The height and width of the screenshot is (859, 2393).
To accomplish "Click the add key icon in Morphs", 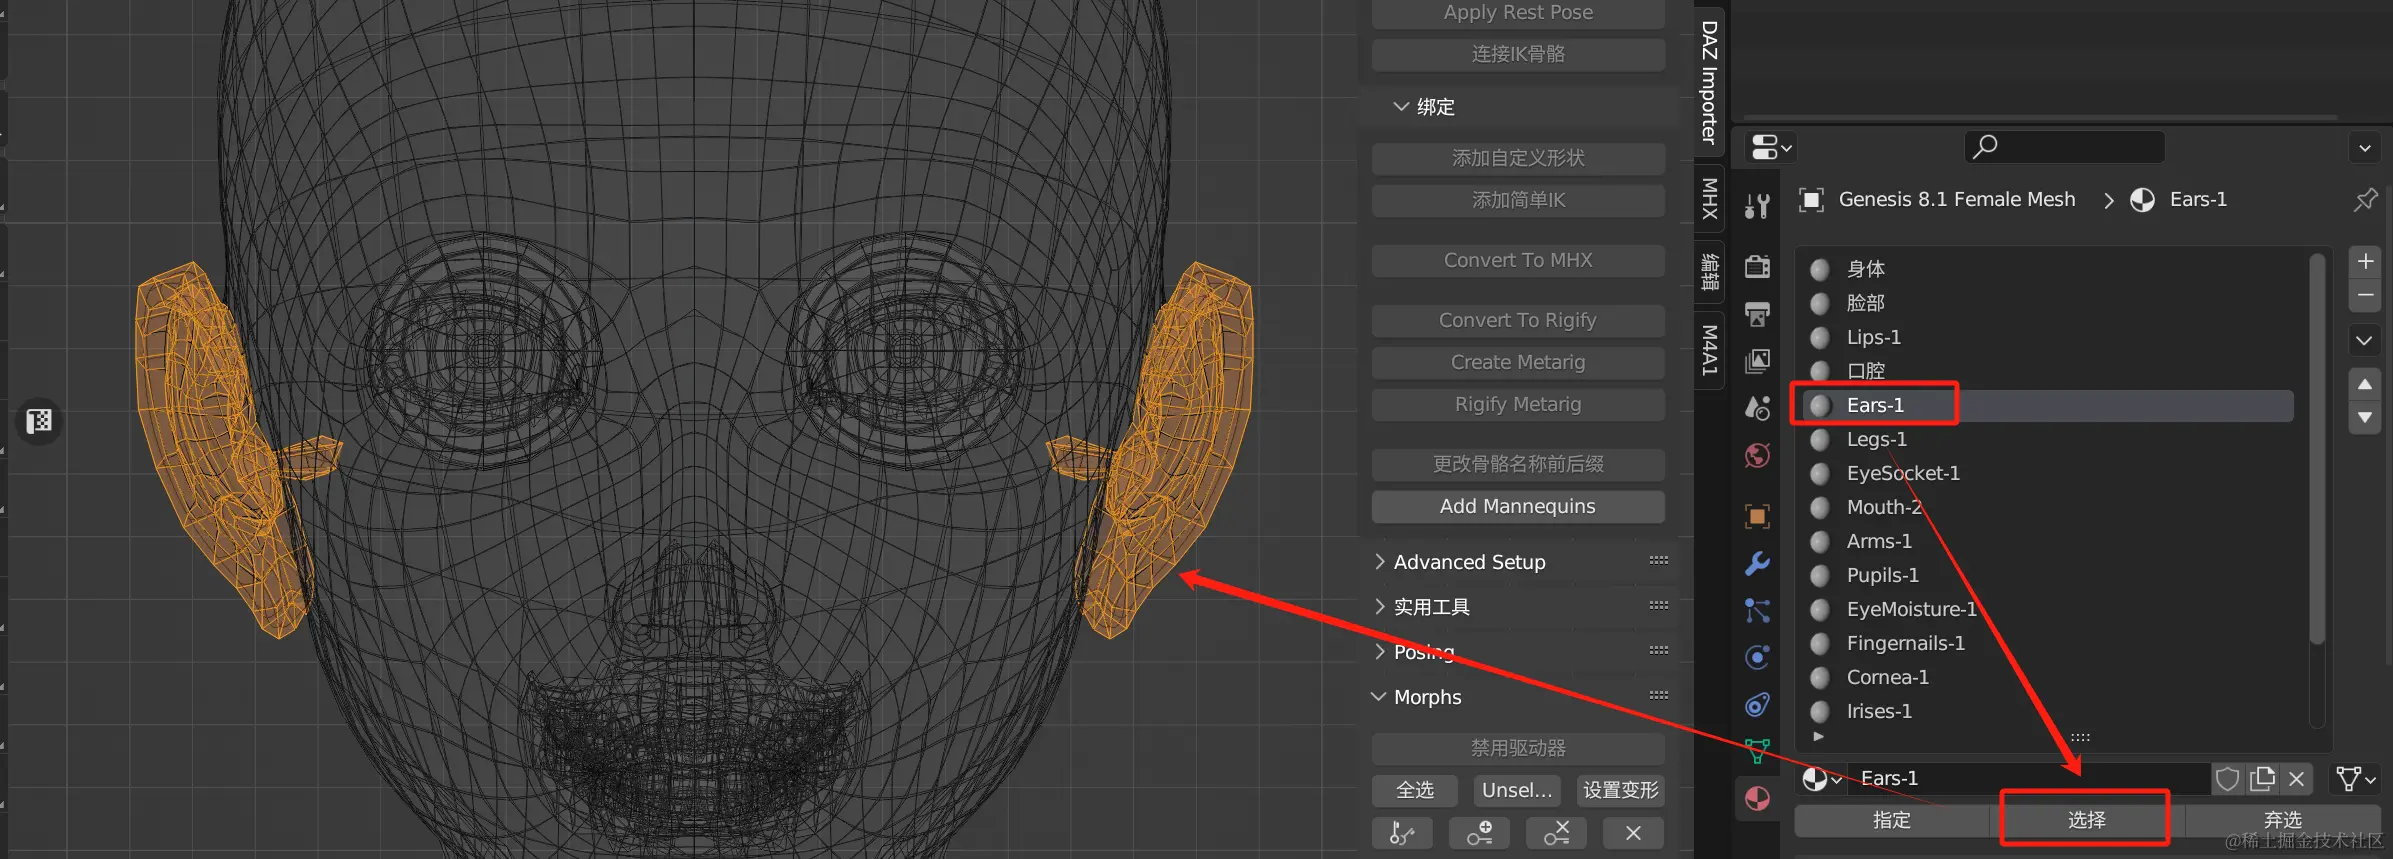I will click(1480, 833).
